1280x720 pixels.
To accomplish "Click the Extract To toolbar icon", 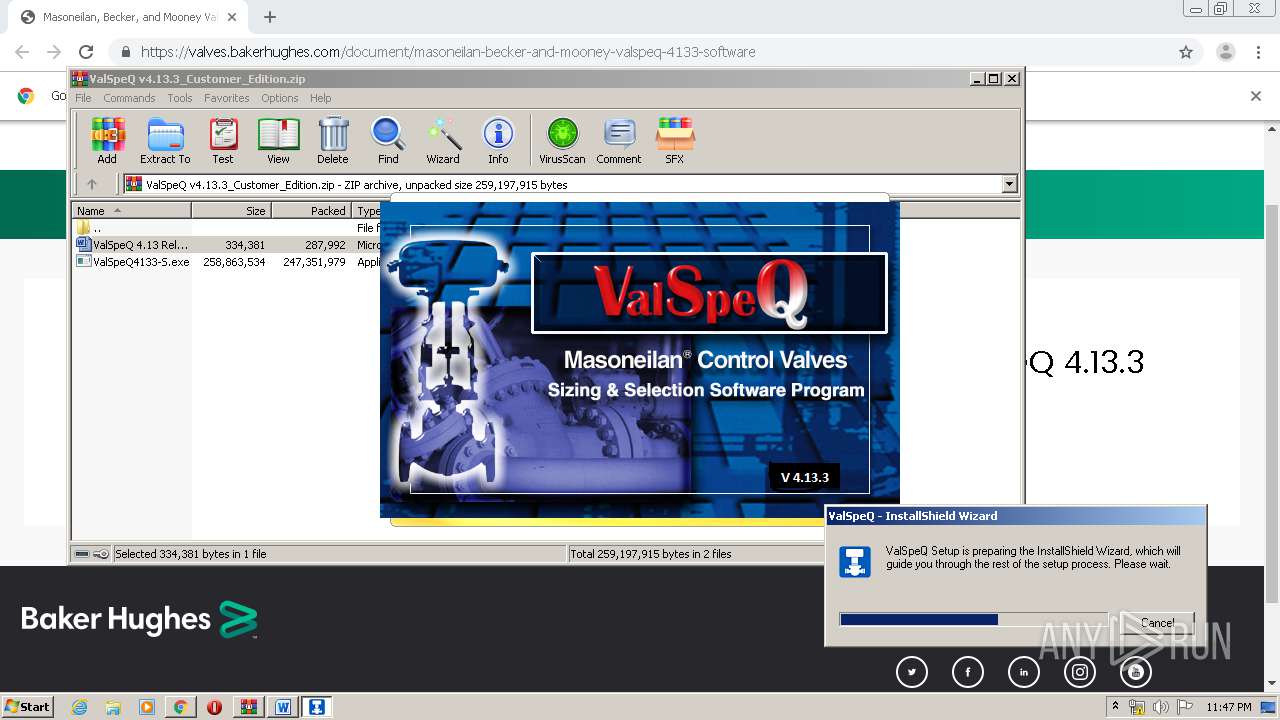I will click(165, 140).
